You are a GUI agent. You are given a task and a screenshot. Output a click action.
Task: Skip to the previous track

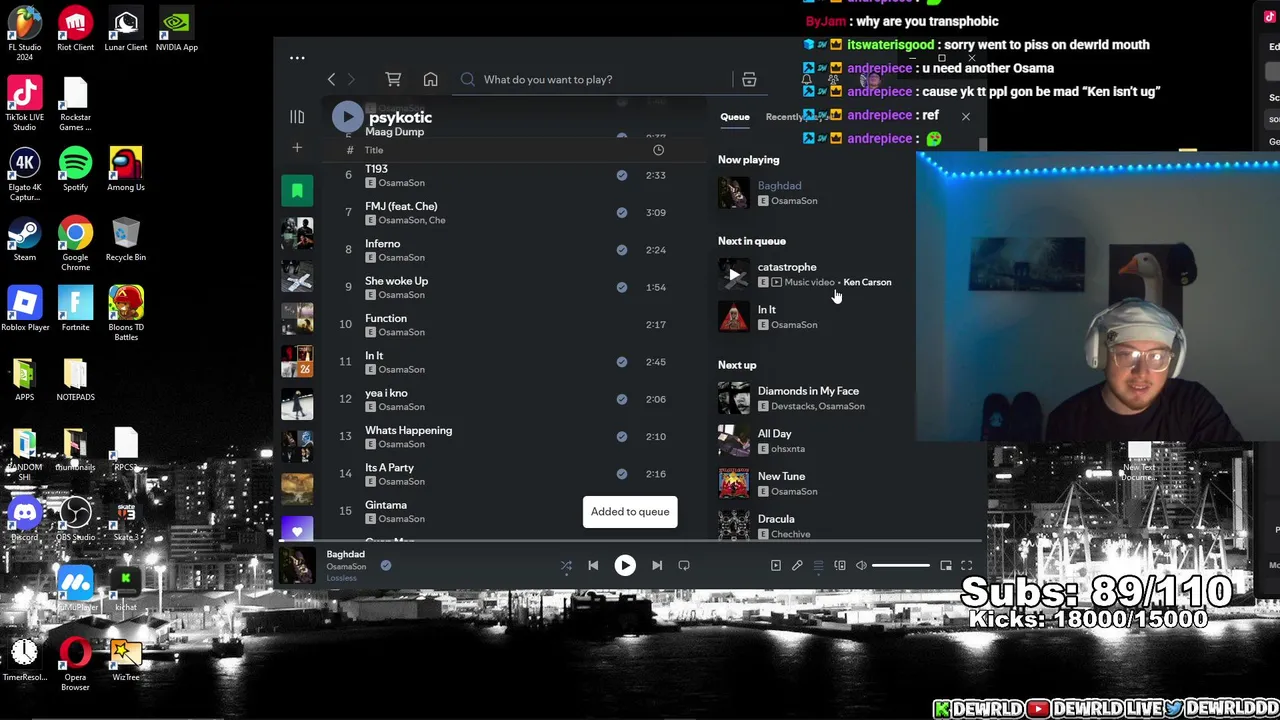[x=593, y=566]
